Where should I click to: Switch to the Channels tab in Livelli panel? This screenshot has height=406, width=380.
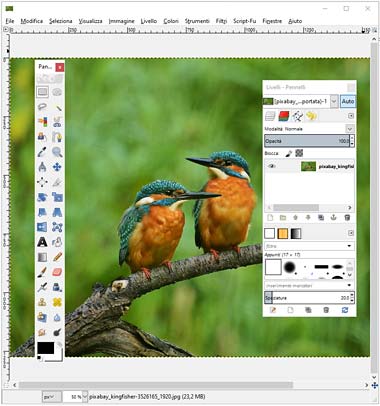pos(284,116)
